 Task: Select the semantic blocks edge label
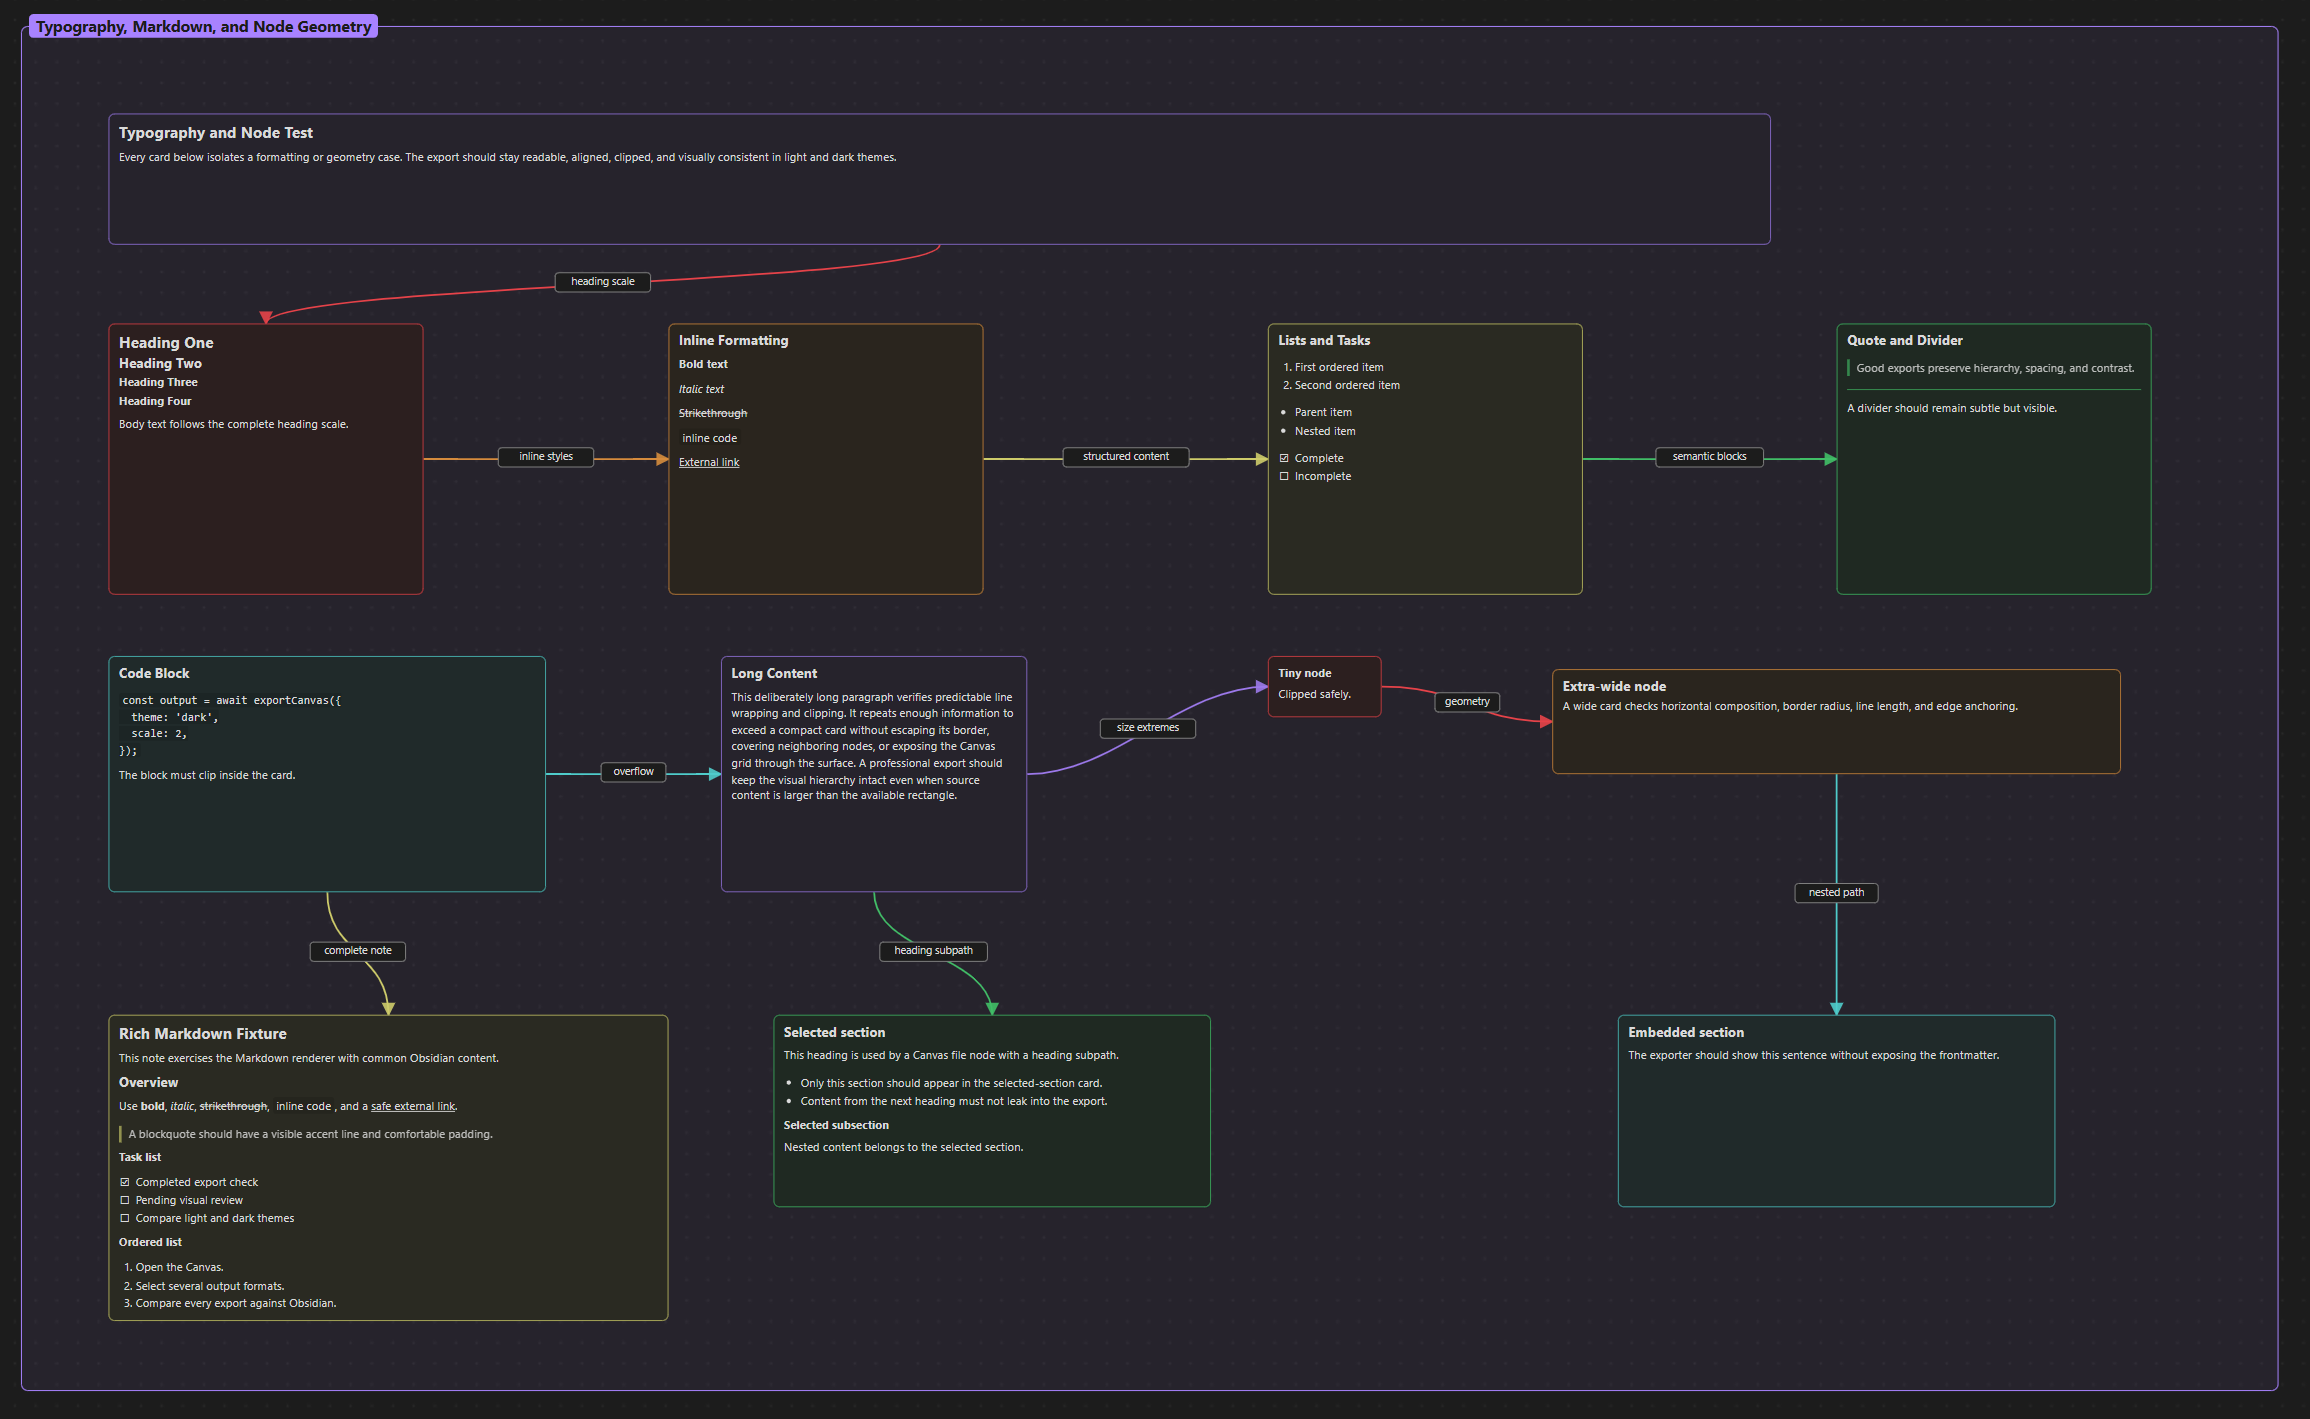coord(1710,457)
